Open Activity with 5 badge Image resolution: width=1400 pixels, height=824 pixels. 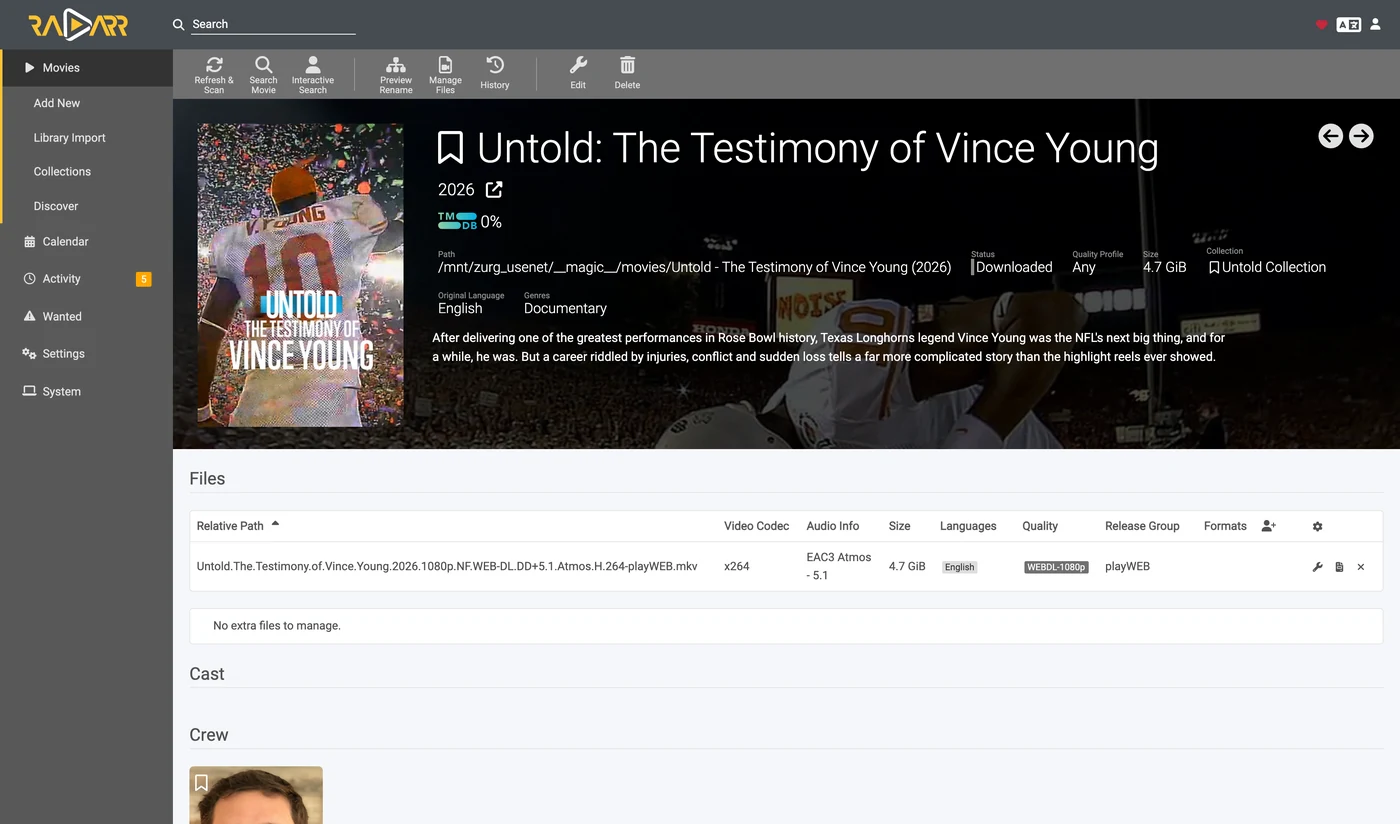86,279
